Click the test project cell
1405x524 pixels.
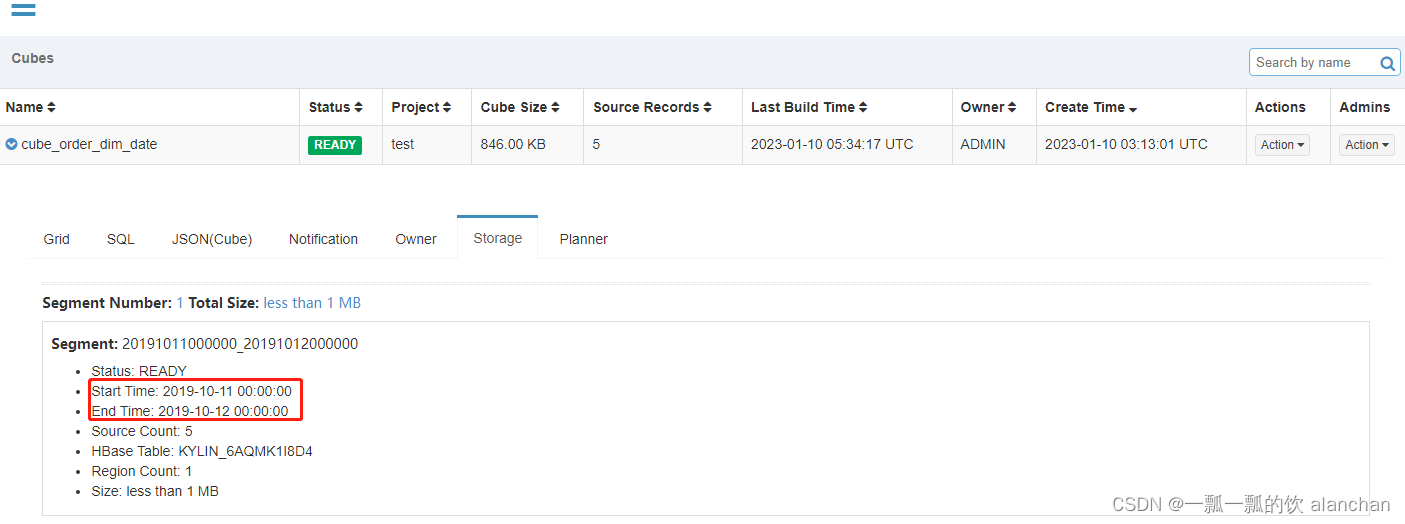point(403,144)
